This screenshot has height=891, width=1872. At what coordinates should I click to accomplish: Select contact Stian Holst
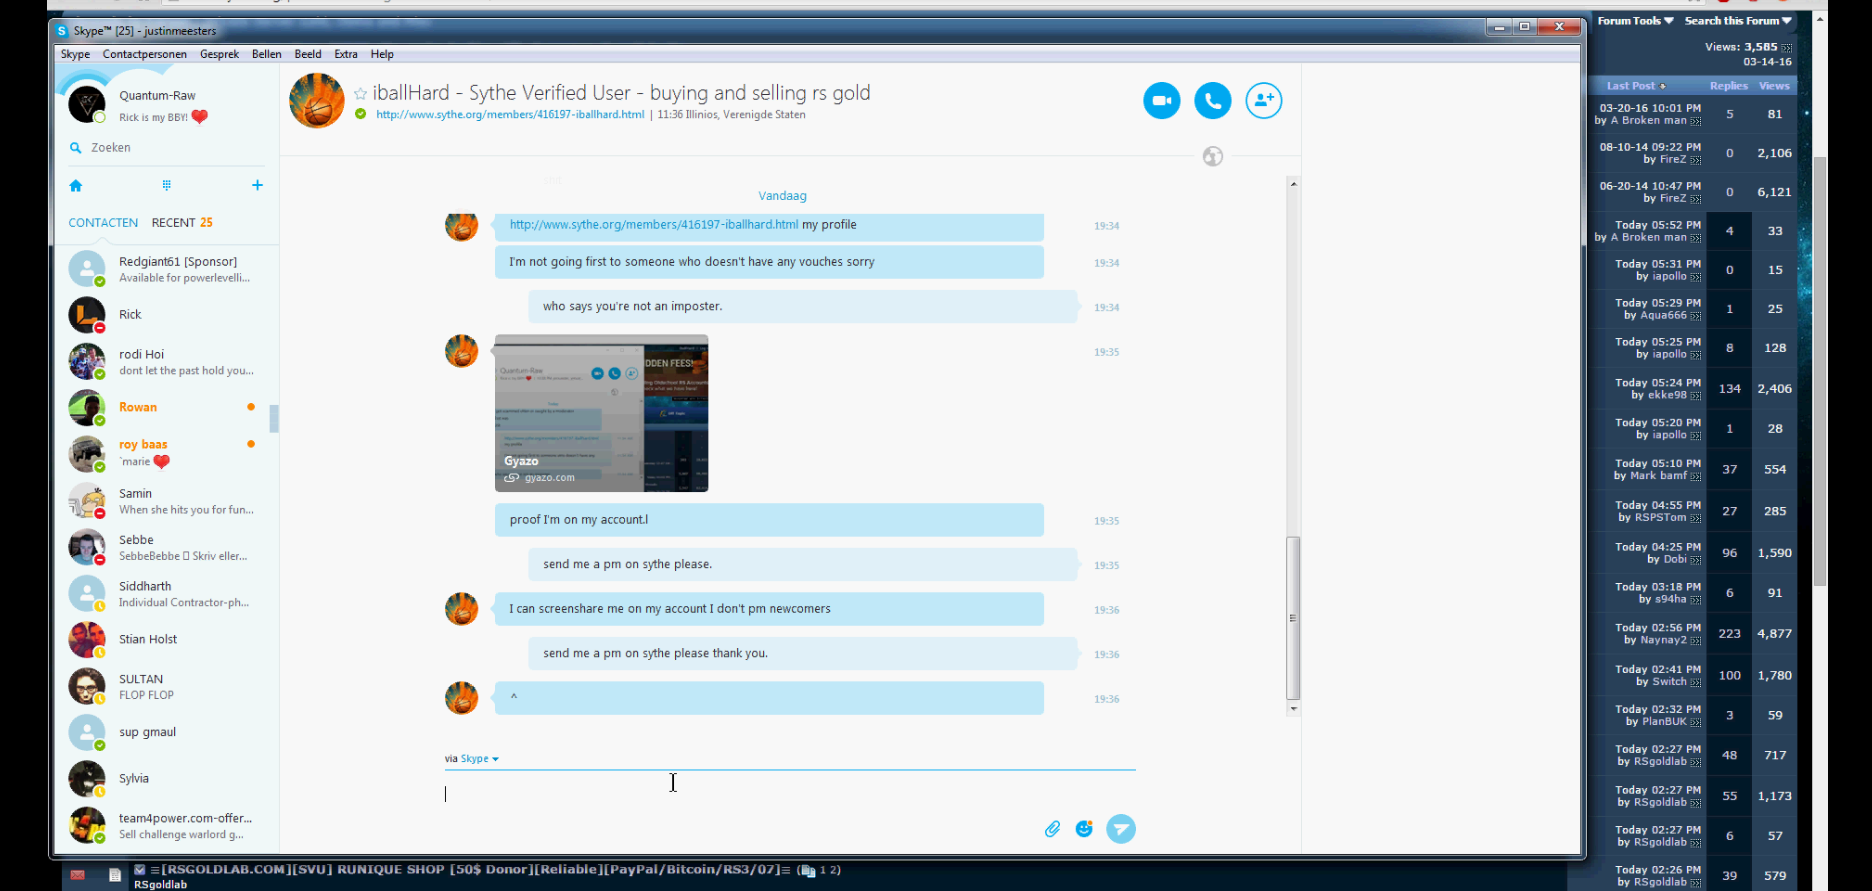pos(166,640)
